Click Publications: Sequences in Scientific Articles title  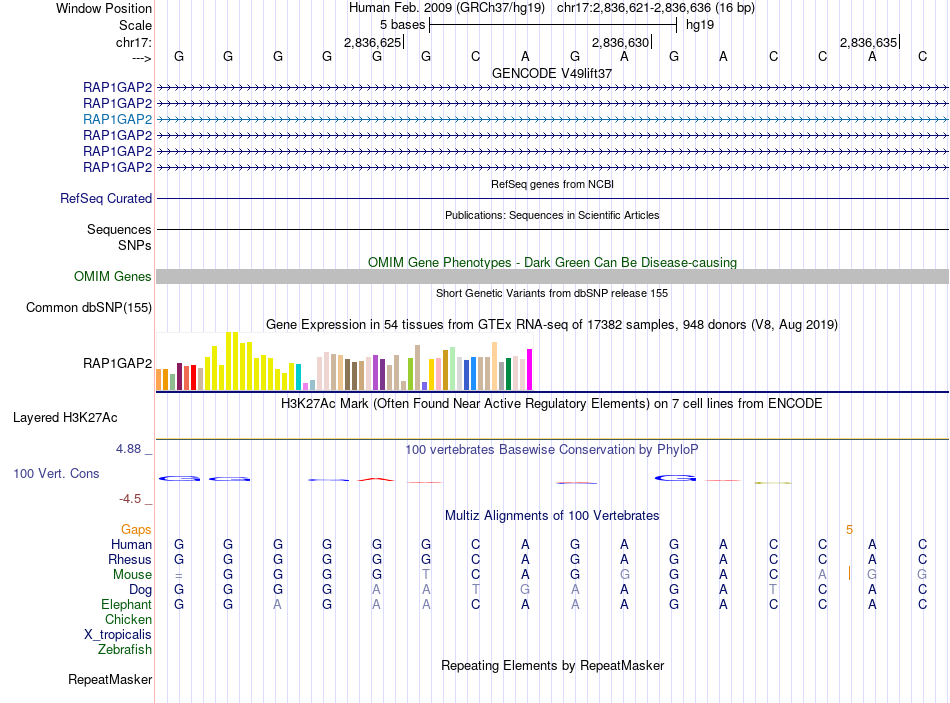point(552,215)
